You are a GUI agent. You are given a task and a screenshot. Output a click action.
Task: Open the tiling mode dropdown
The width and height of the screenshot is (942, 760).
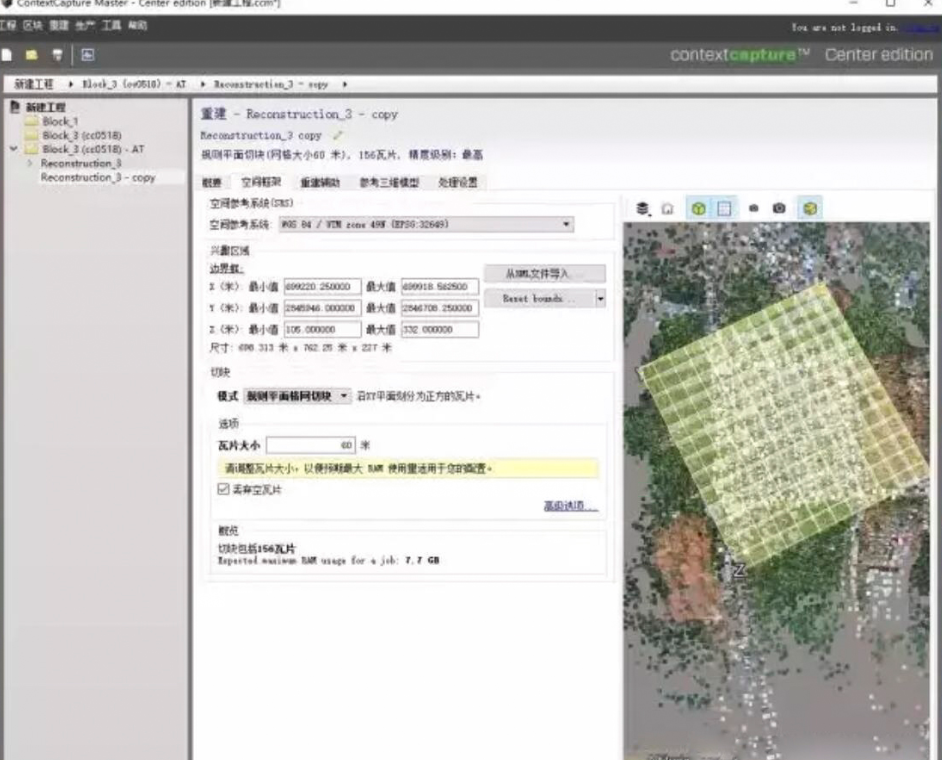[297, 396]
